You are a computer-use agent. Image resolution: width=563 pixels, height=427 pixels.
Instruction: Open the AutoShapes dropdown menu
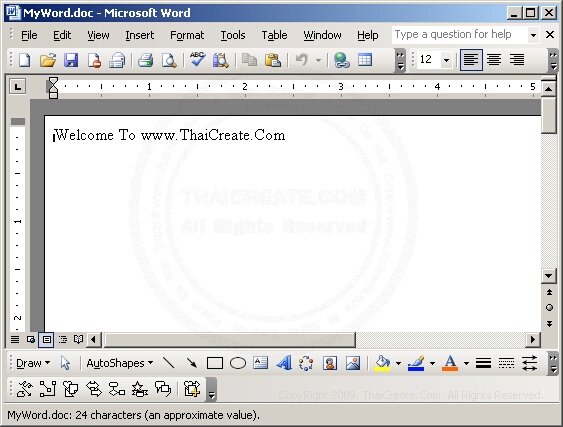point(120,363)
